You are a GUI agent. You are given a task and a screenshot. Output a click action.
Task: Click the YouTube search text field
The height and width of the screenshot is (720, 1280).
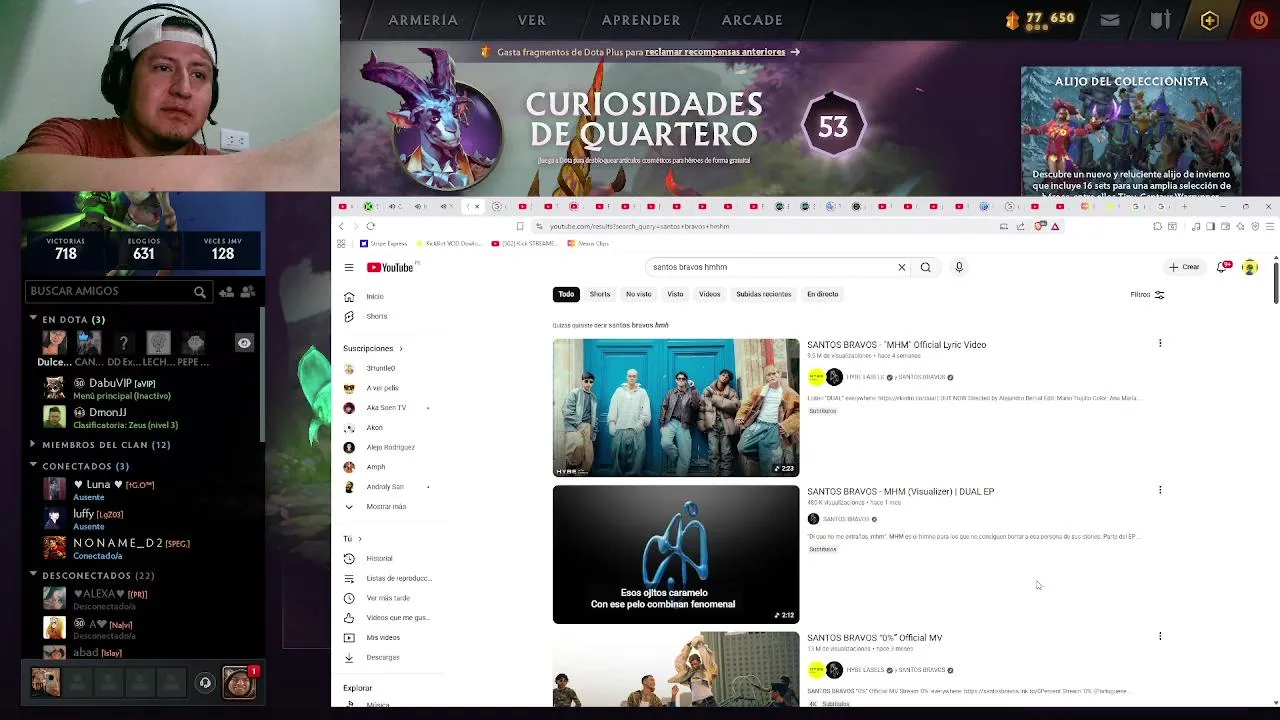pyautogui.click(x=770, y=267)
